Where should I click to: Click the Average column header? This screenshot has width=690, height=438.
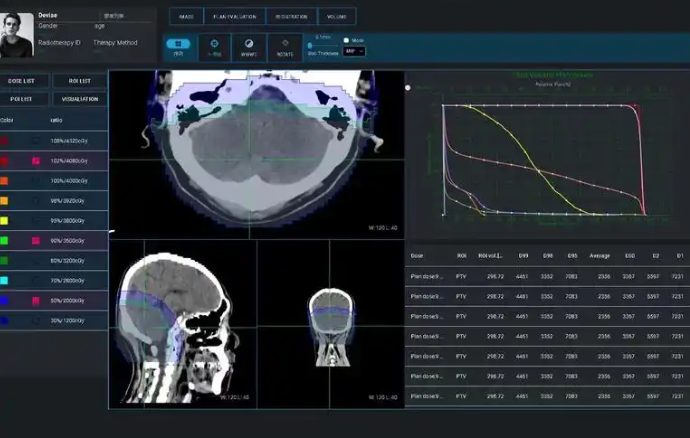pyautogui.click(x=599, y=256)
